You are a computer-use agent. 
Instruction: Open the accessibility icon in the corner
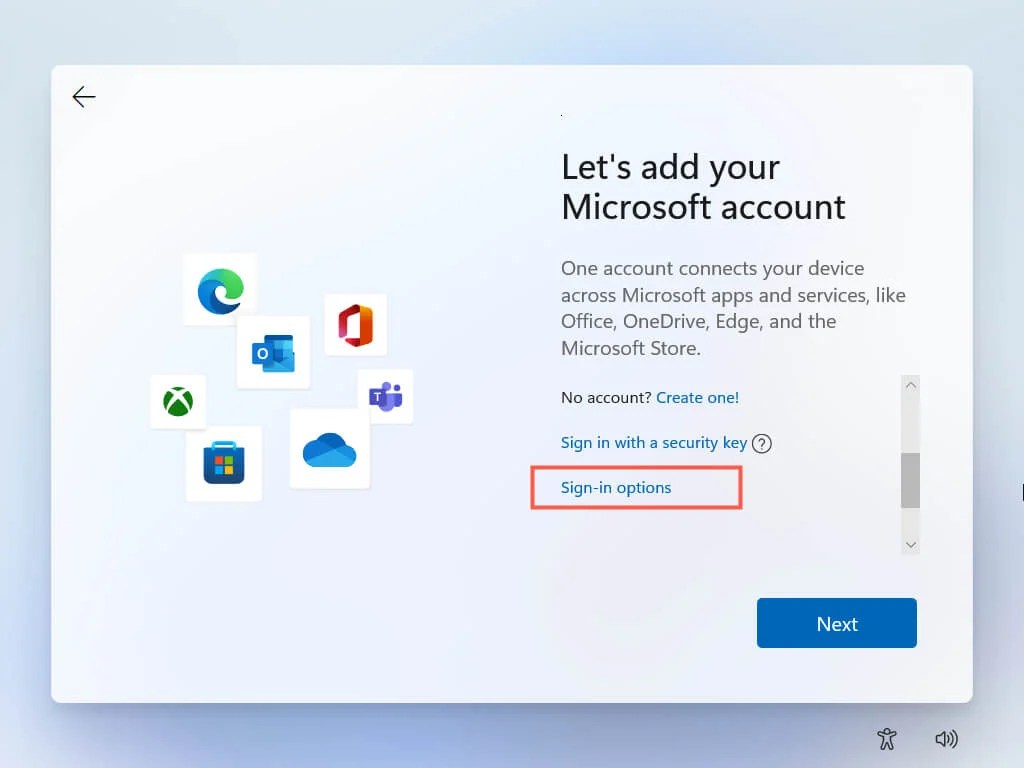point(886,739)
